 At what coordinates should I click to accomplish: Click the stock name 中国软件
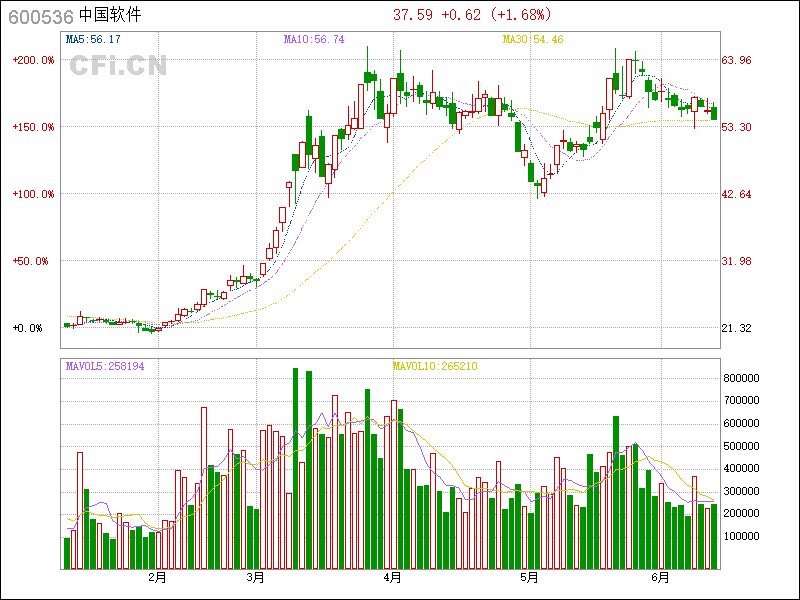[110, 16]
